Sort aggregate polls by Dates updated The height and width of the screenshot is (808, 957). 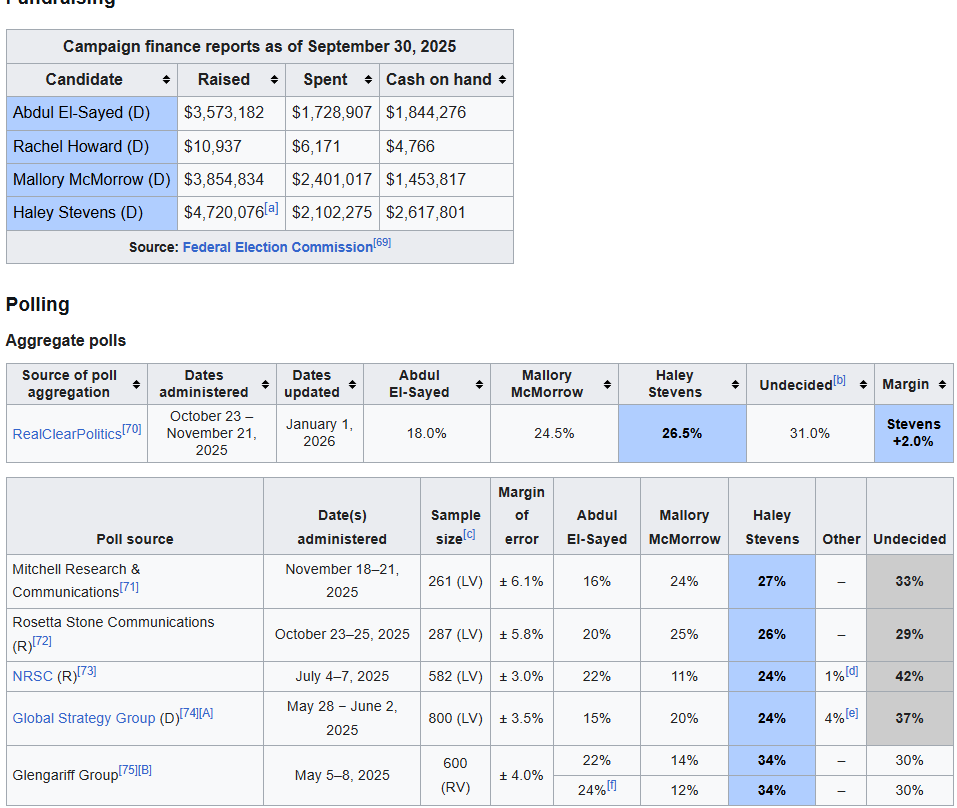click(352, 384)
